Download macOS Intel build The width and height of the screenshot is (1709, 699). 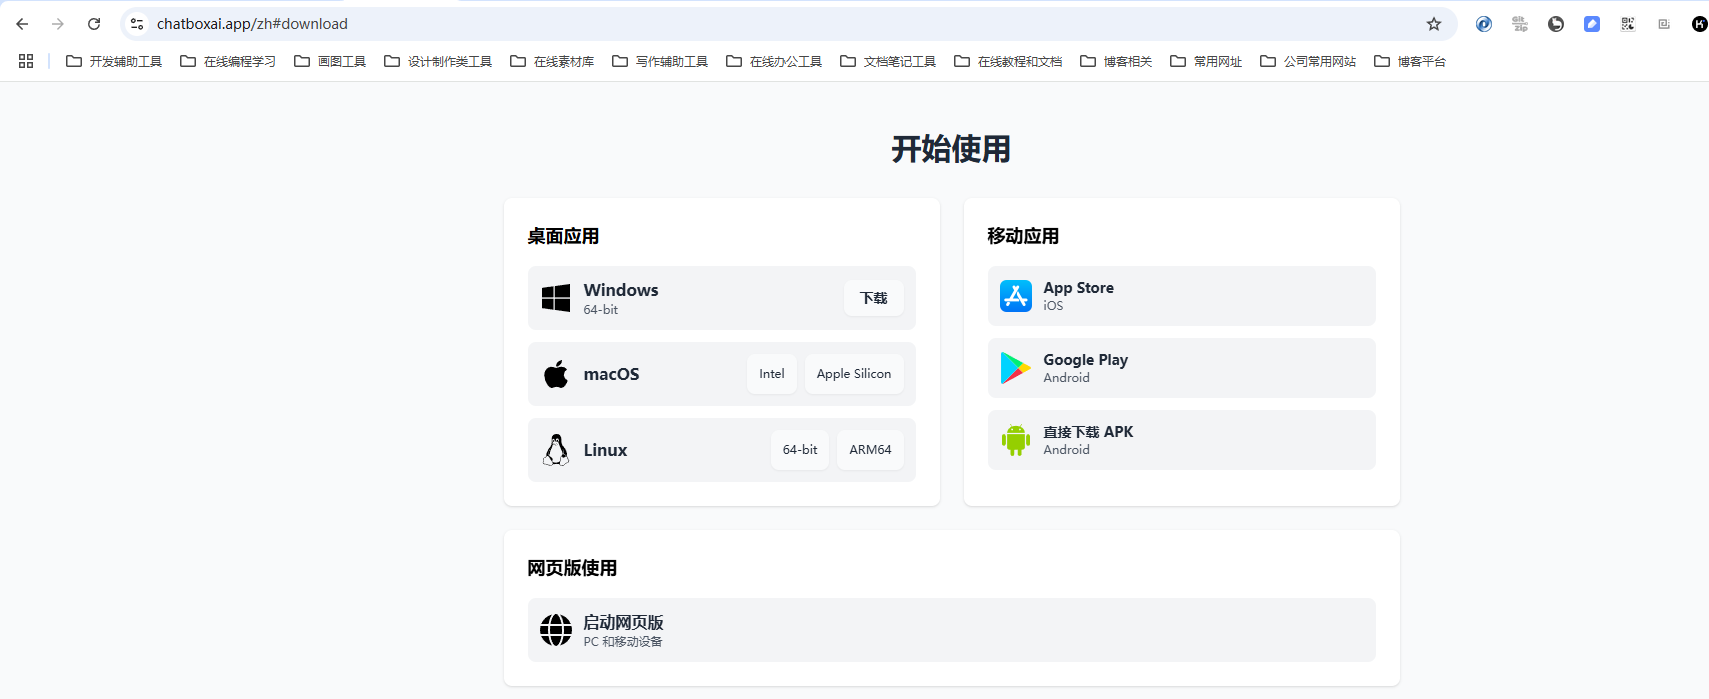pos(772,374)
